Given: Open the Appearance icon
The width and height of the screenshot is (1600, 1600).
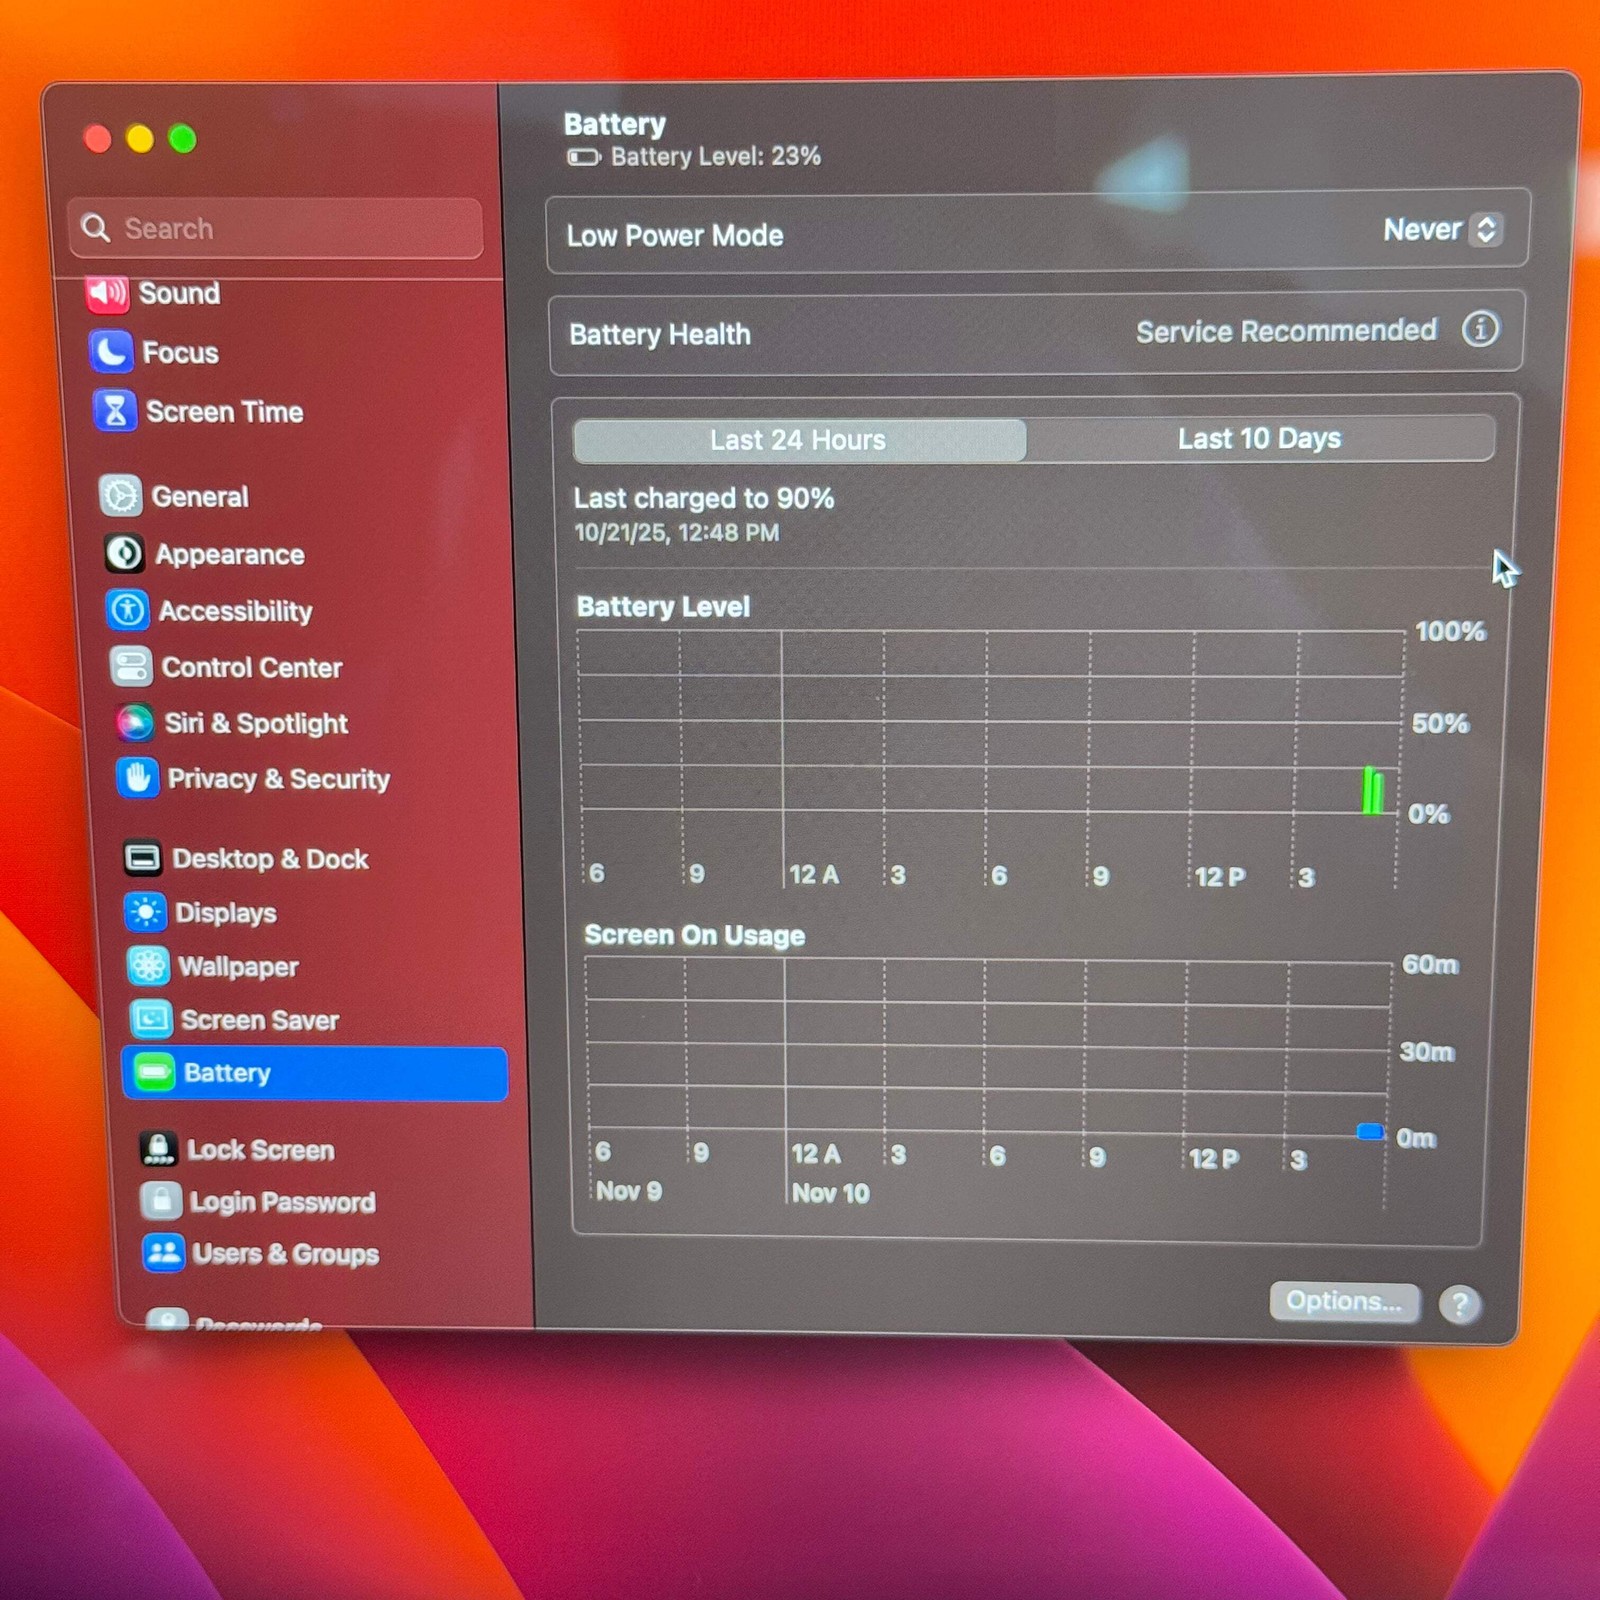Looking at the screenshot, I should pyautogui.click(x=124, y=553).
